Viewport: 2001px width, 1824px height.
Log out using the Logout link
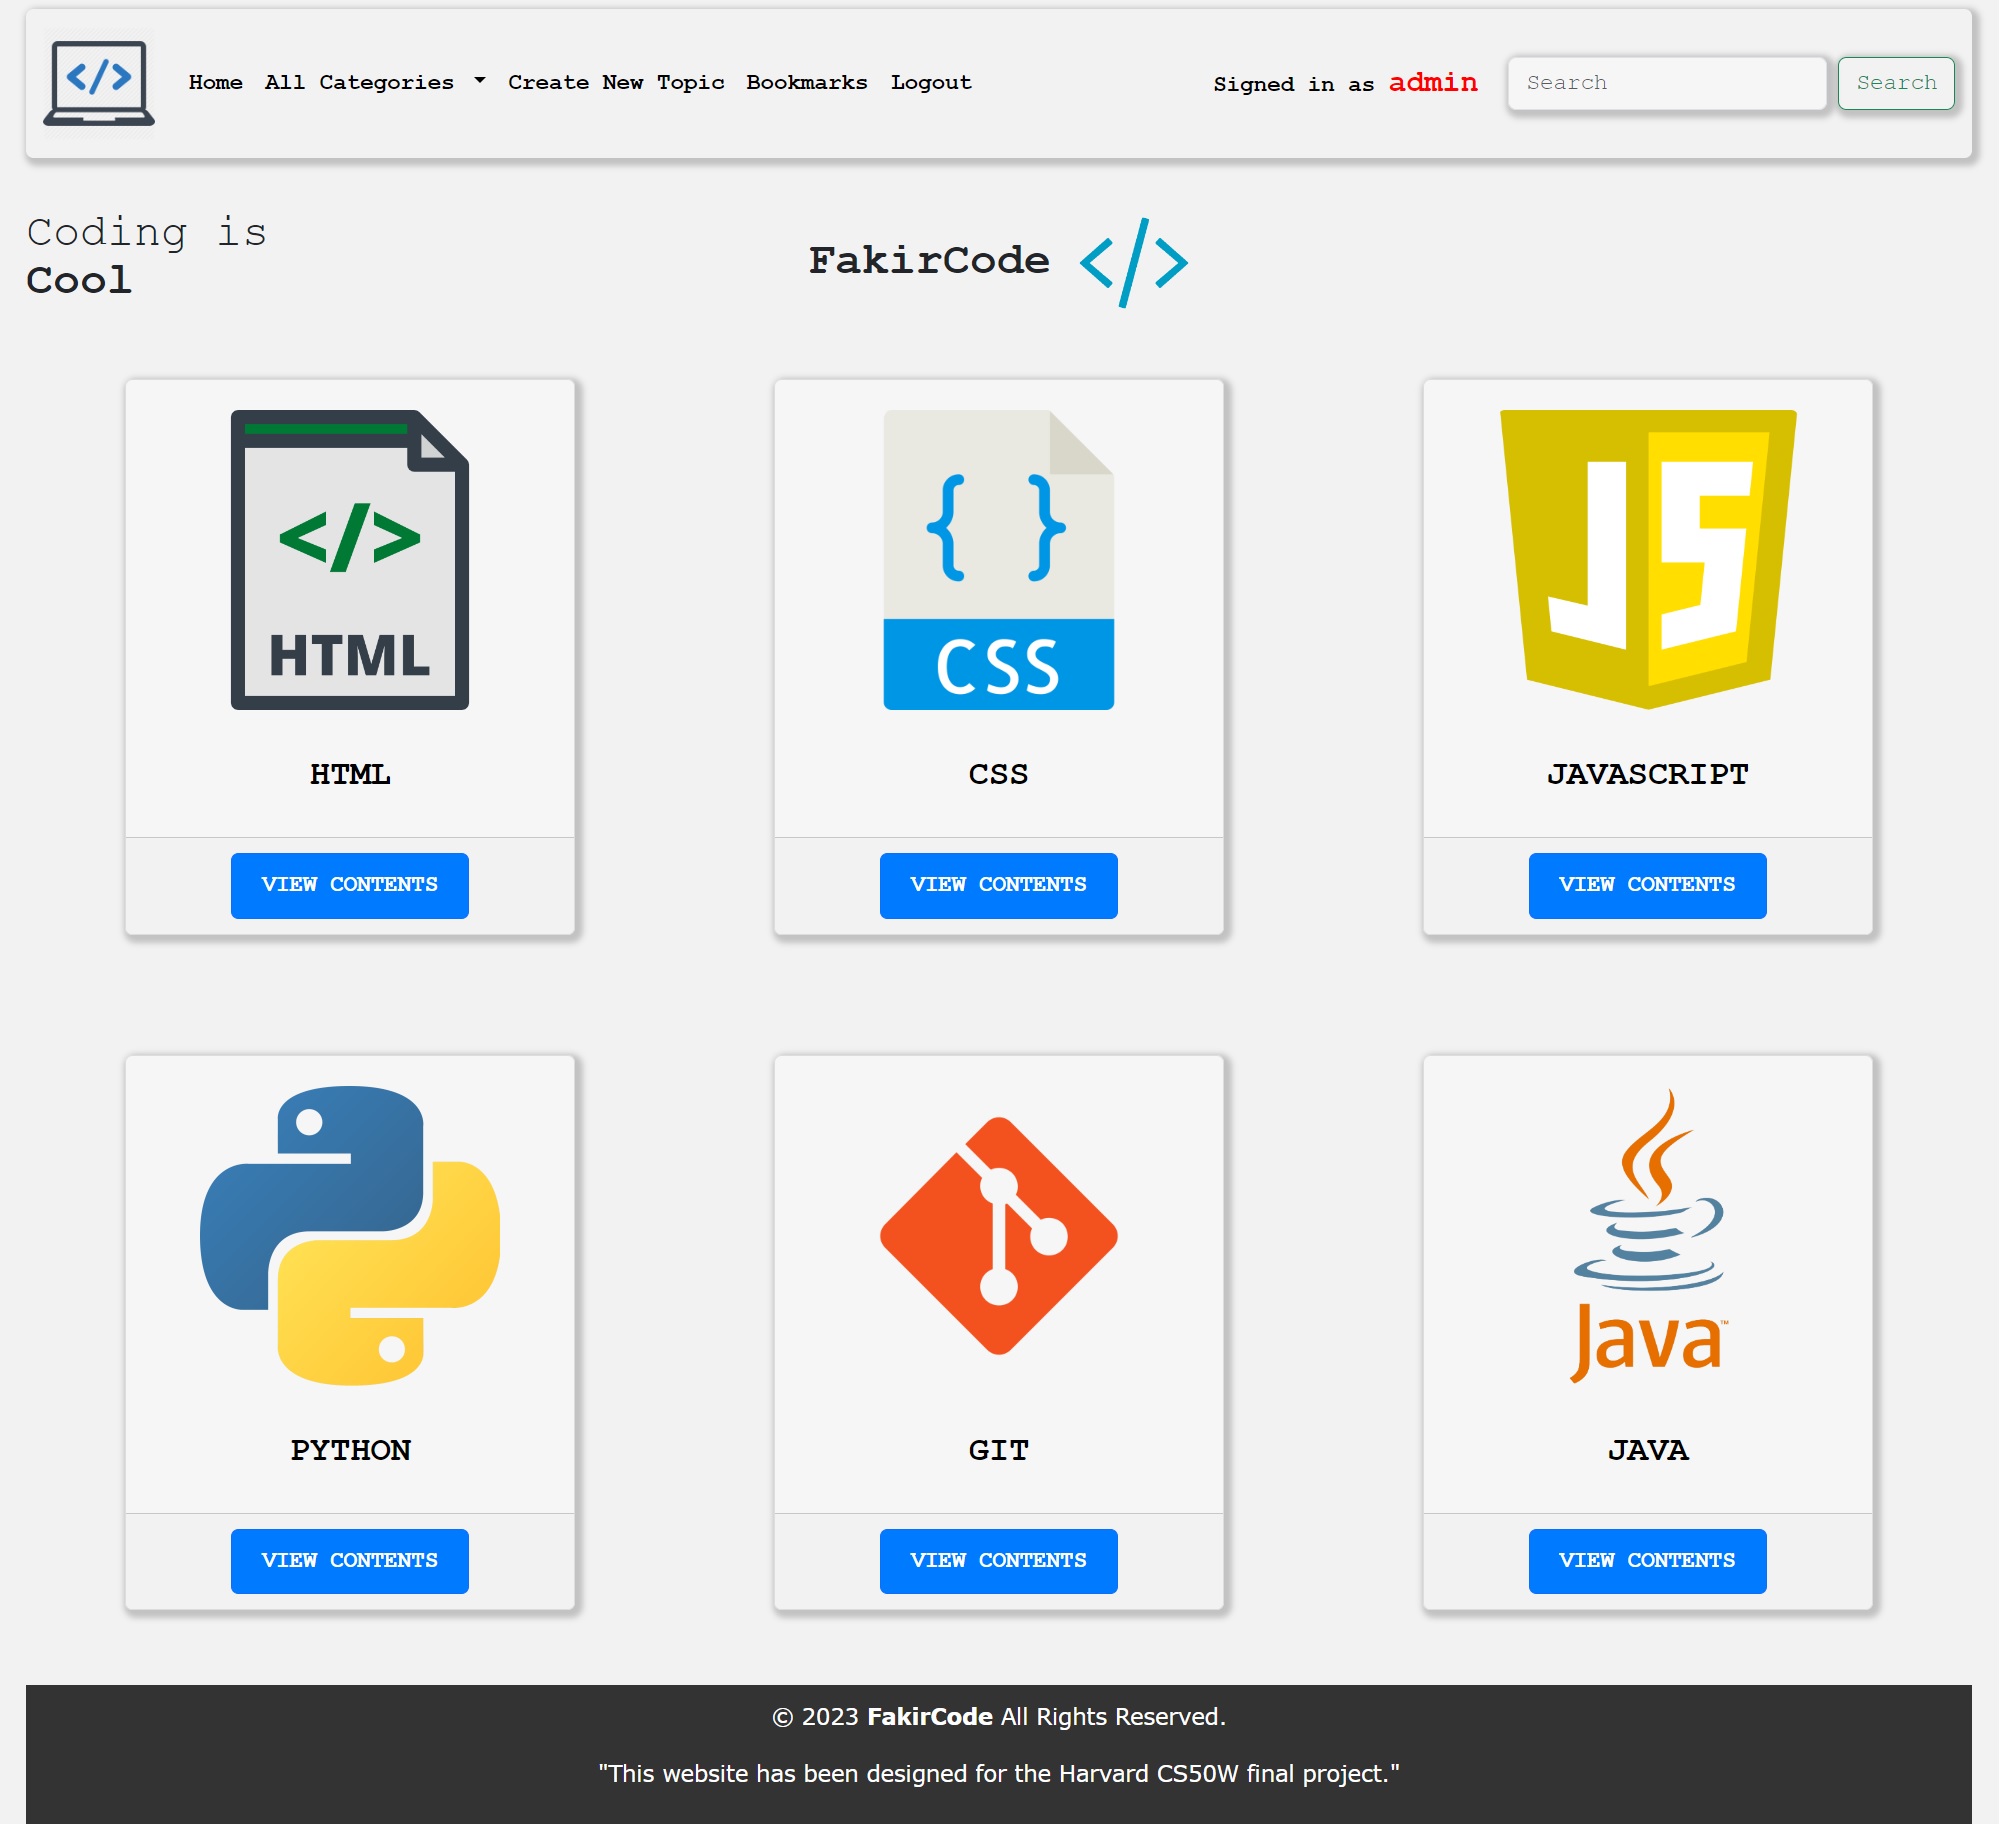click(x=930, y=83)
